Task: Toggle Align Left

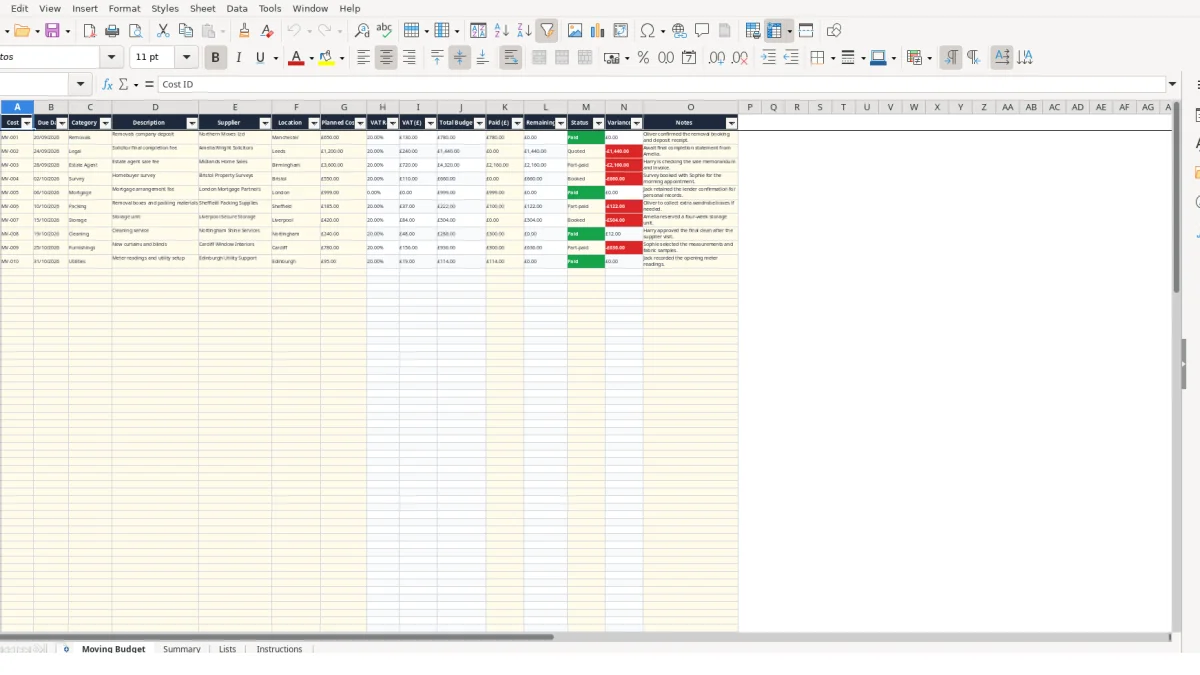Action: click(363, 58)
